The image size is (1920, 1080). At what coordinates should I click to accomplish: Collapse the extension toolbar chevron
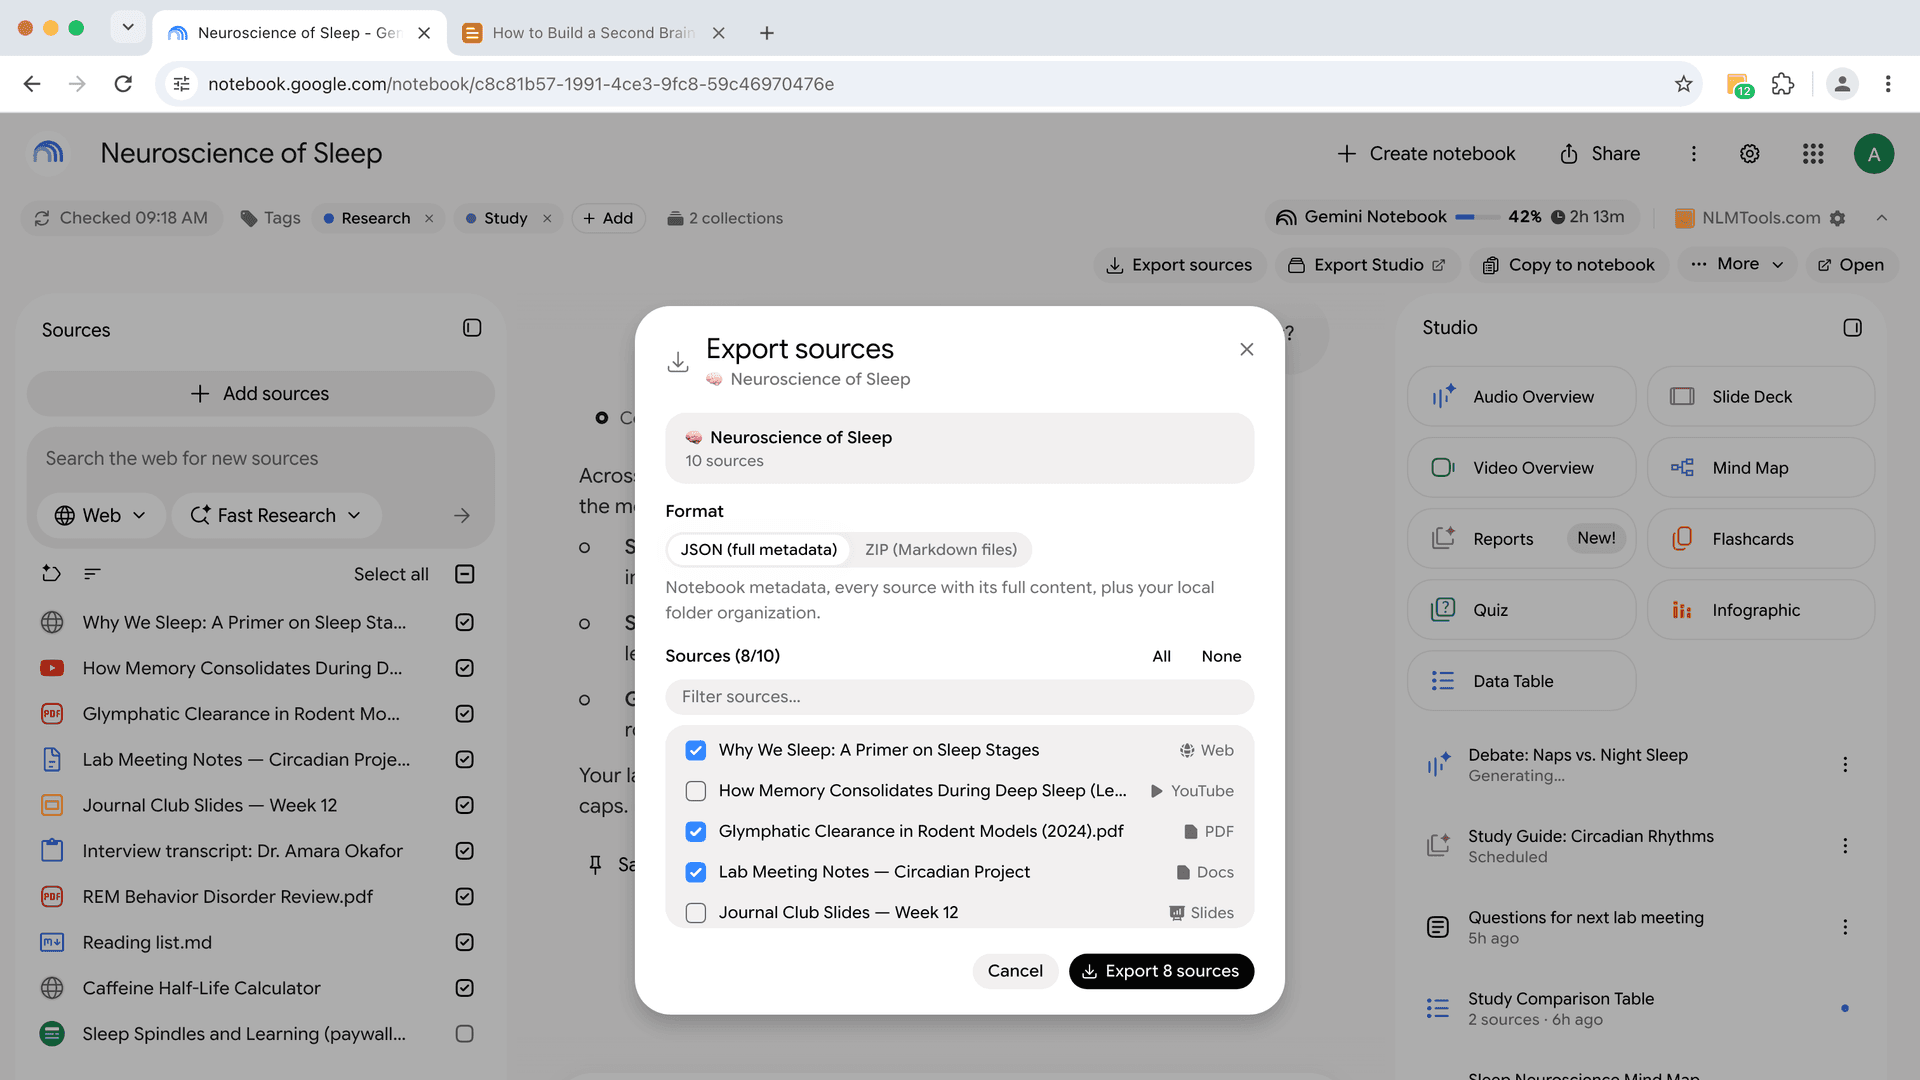[1881, 218]
